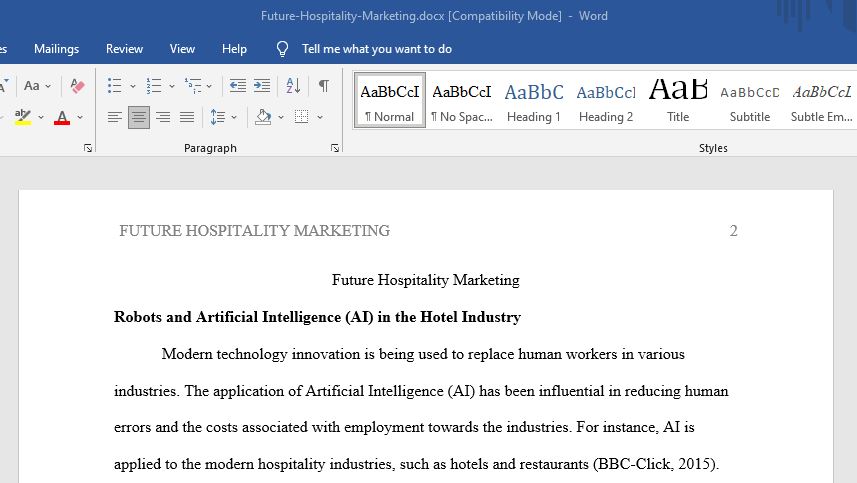This screenshot has width=857, height=483.
Task: Click Decrease Indent icon
Action: point(237,86)
